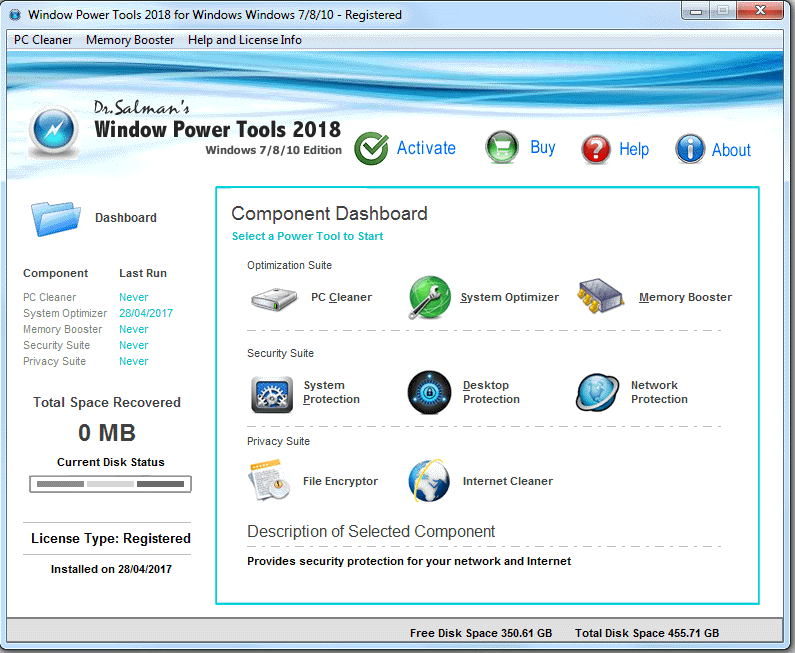The width and height of the screenshot is (795, 653).
Task: Click the System Optimizer wrench icon
Action: (429, 298)
